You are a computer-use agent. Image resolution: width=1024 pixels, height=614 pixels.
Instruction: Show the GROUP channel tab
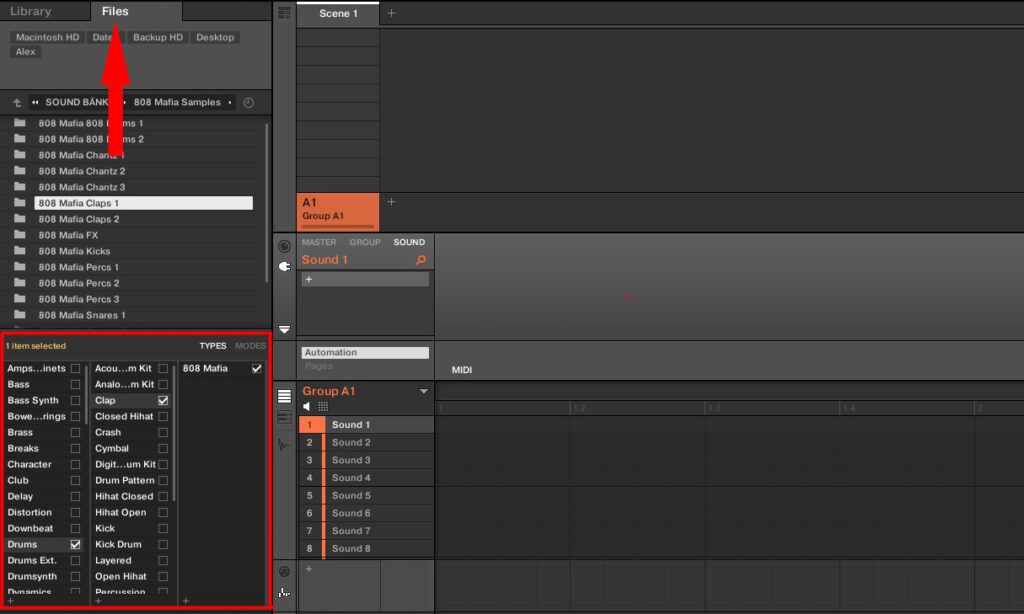click(x=364, y=242)
